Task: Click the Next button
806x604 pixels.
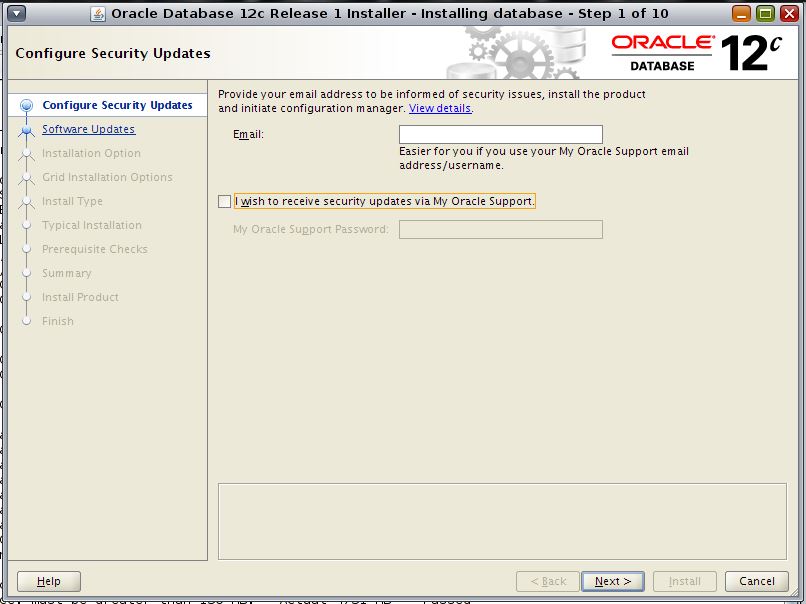Action: tap(613, 581)
